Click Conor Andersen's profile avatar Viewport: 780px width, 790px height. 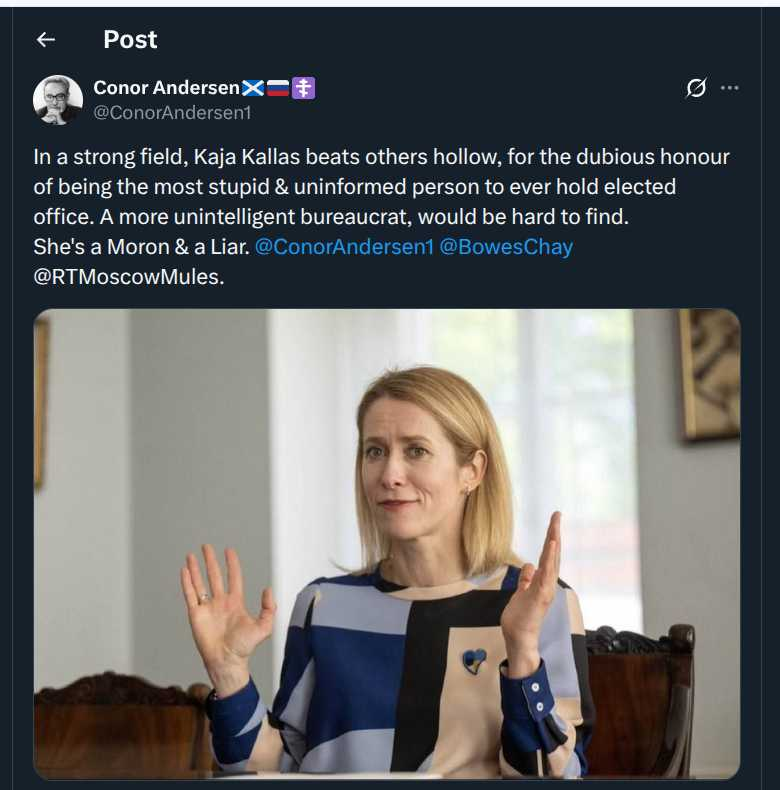58,100
